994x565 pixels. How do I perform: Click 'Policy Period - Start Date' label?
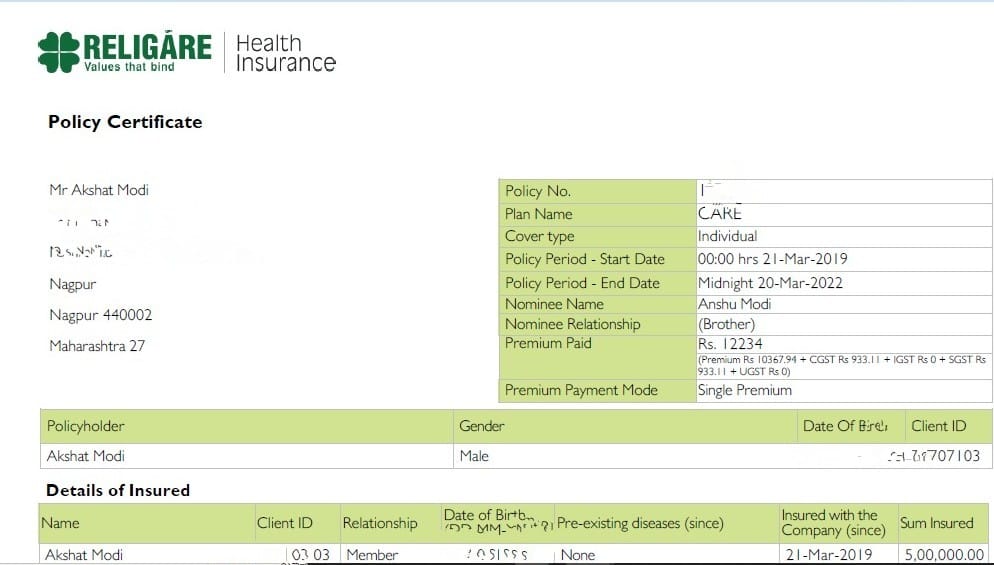point(584,259)
